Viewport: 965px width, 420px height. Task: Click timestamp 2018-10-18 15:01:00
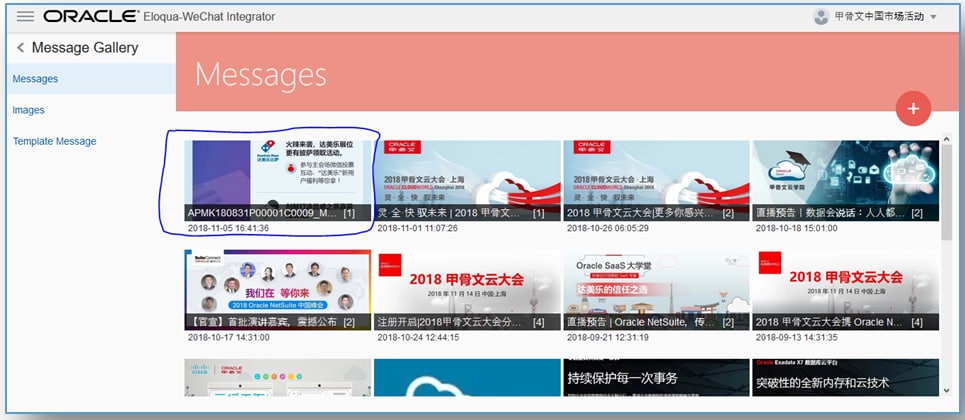coord(796,228)
